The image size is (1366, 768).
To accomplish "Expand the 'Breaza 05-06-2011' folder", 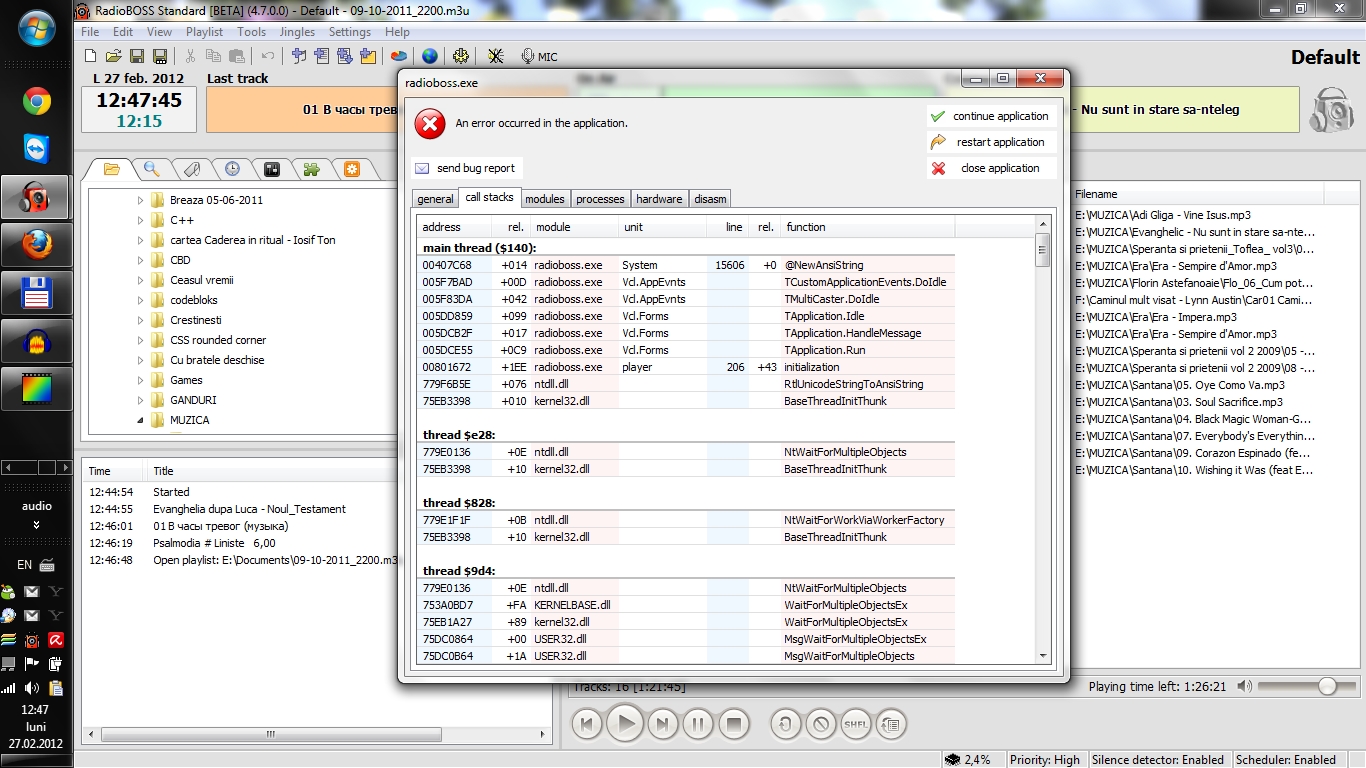I will point(141,200).
